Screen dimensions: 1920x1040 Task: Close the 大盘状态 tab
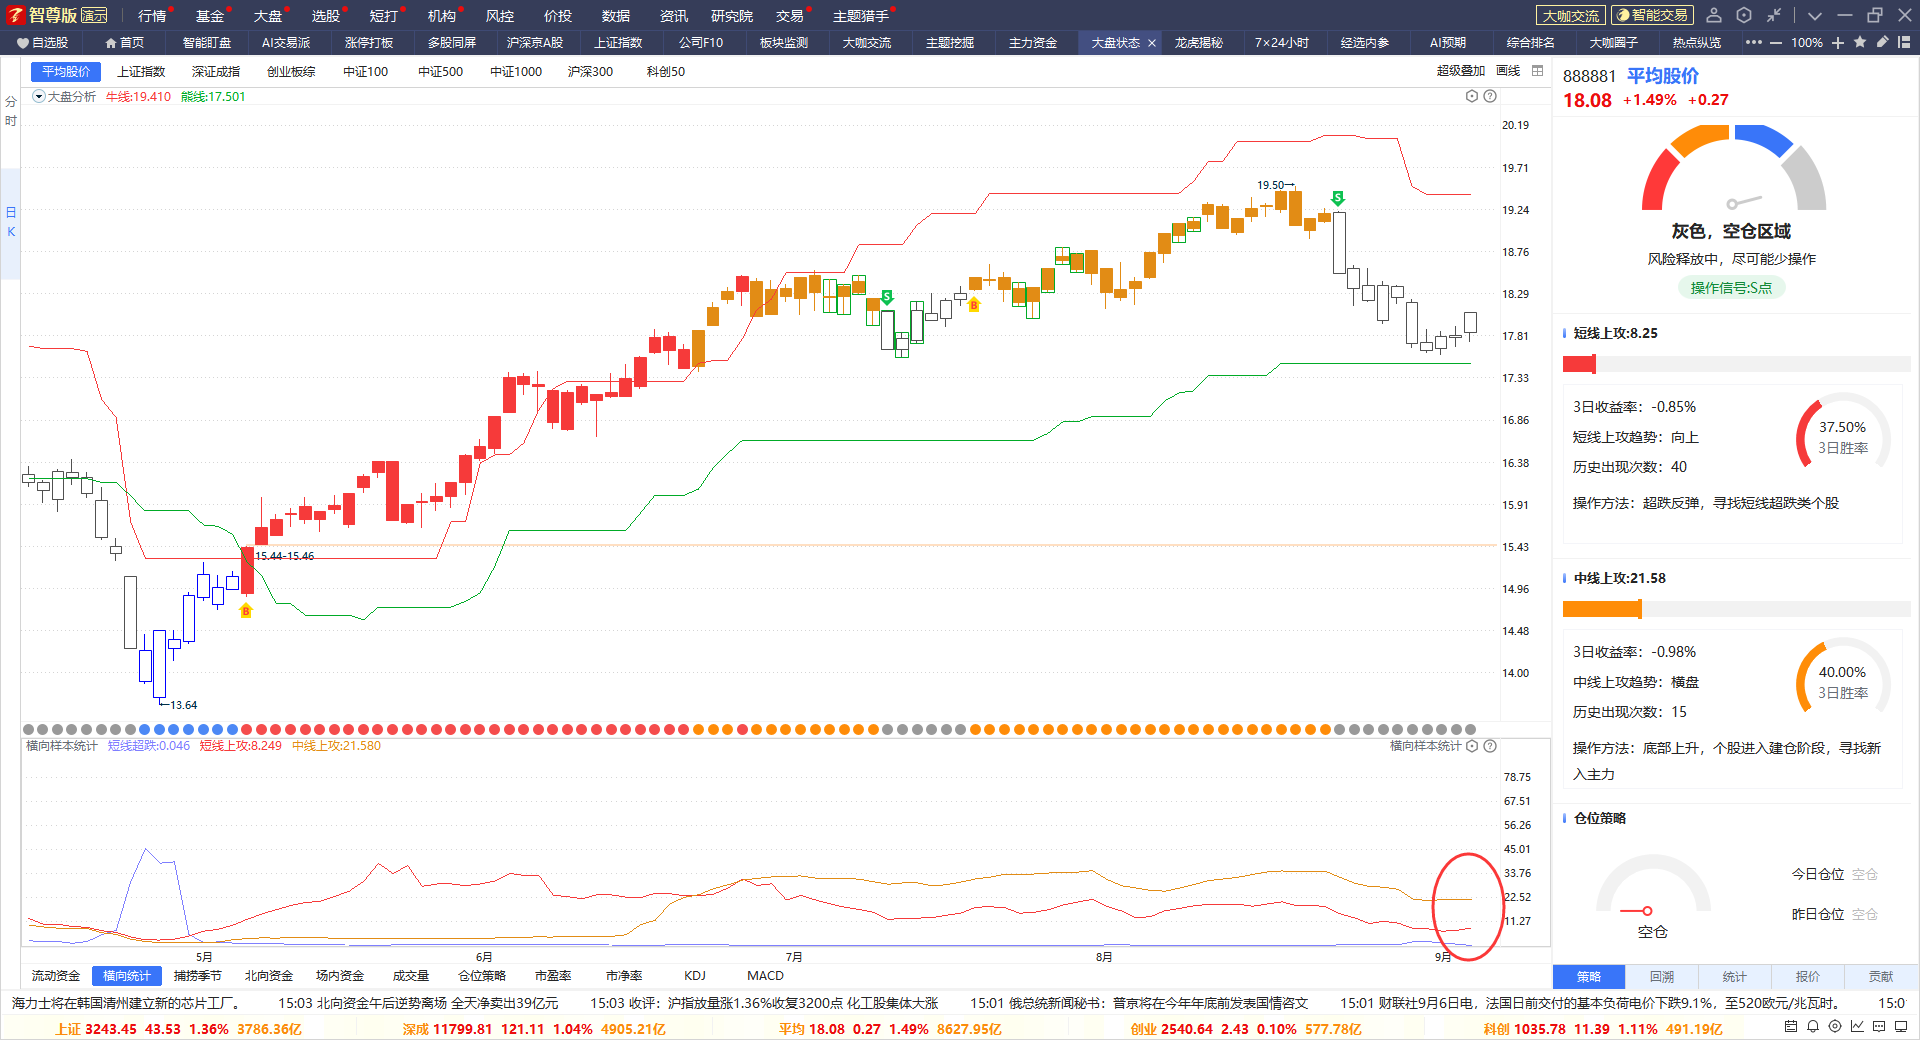[x=1152, y=43]
